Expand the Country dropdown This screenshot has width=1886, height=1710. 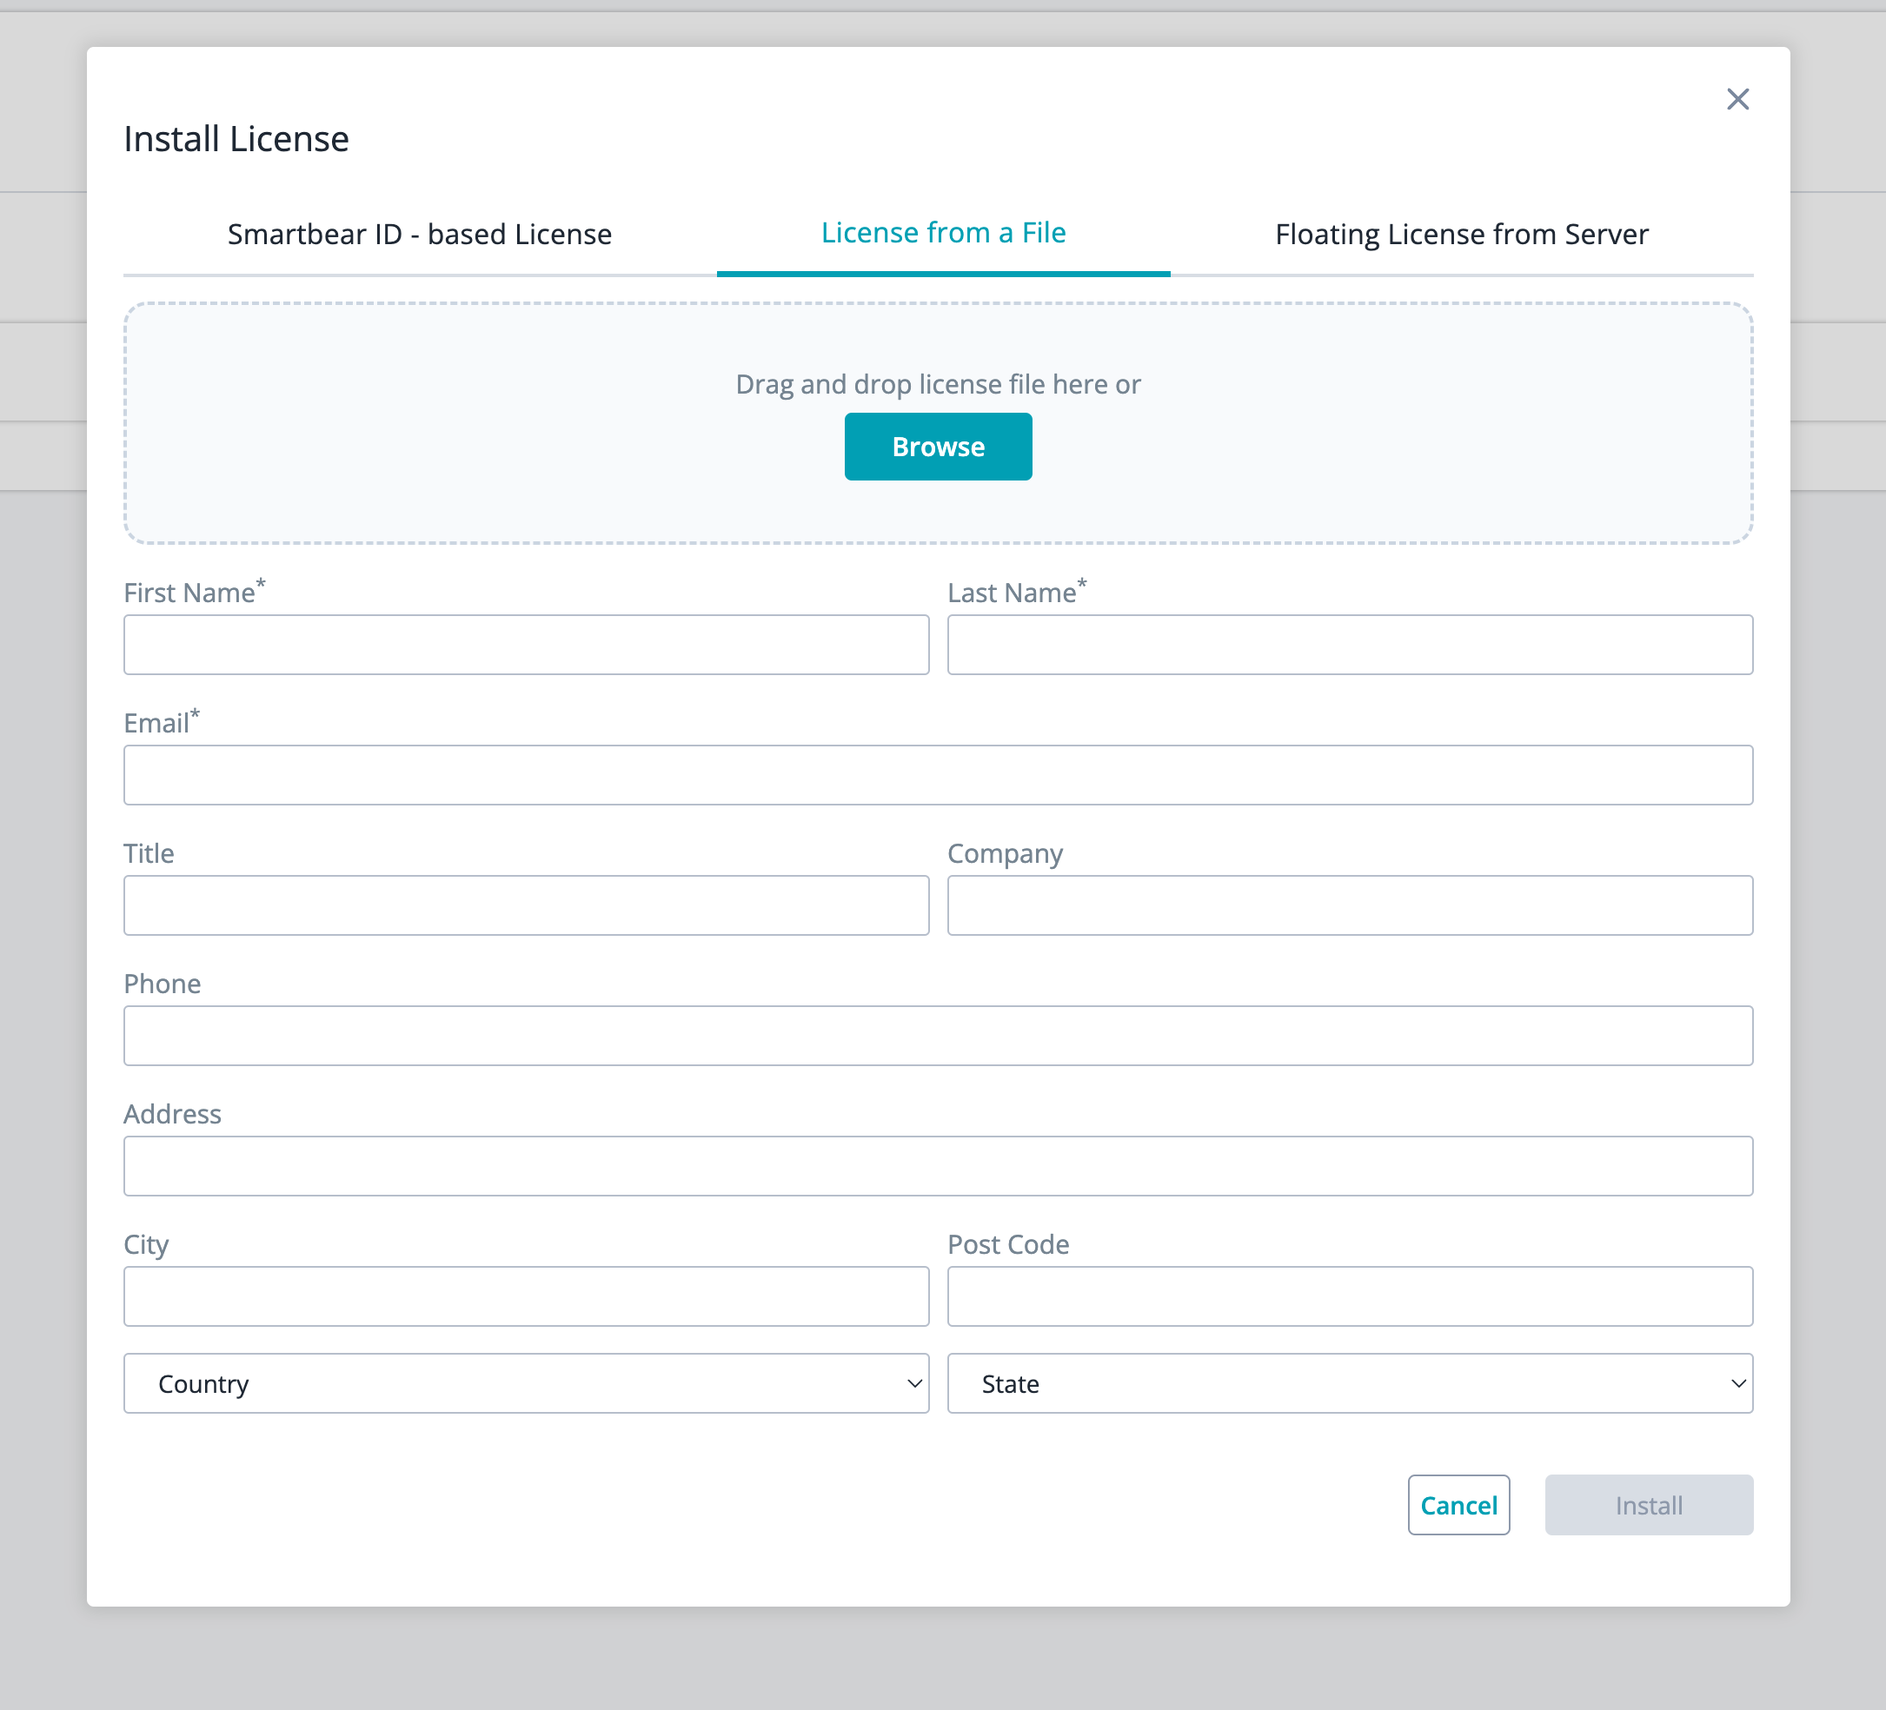coord(526,1384)
